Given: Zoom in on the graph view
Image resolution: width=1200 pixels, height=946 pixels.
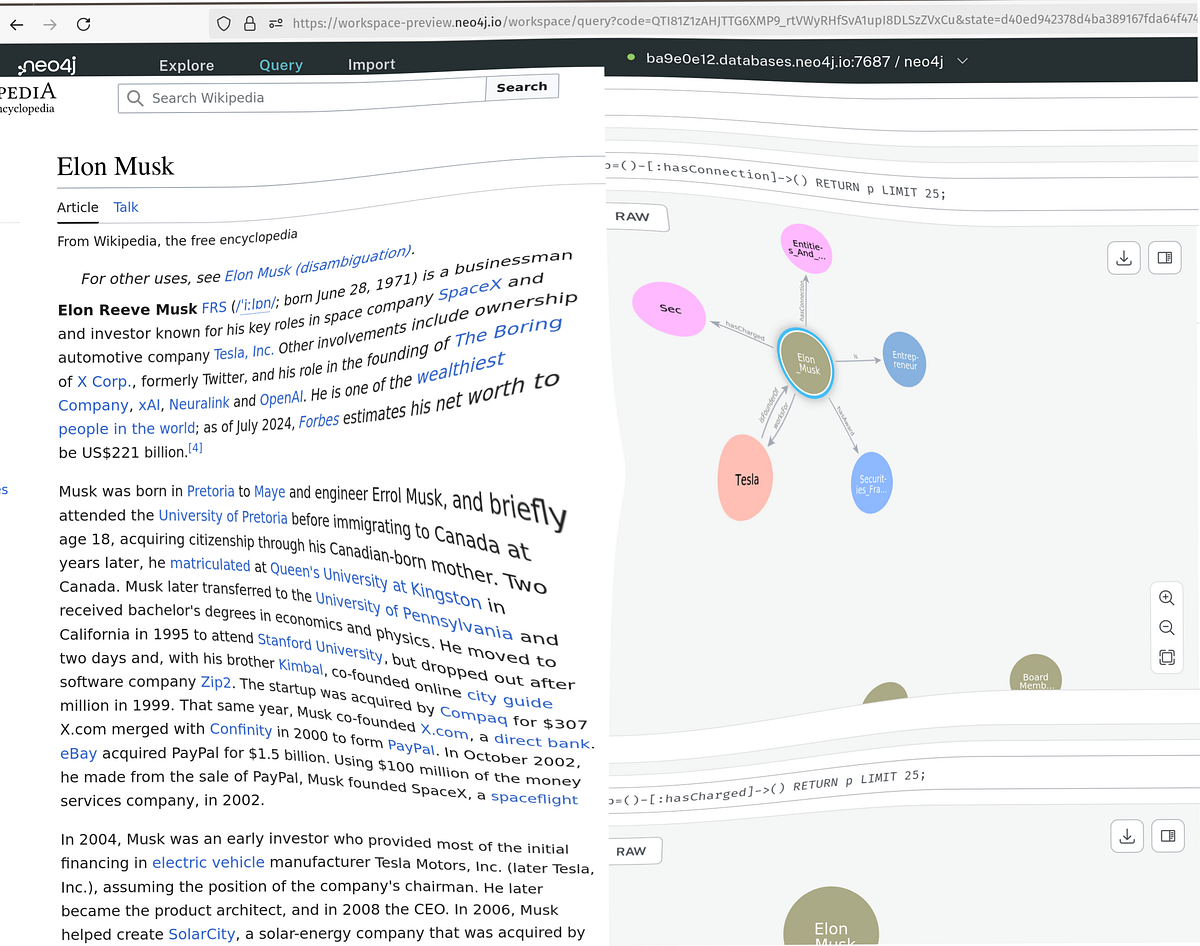Looking at the screenshot, I should pos(1166,597).
